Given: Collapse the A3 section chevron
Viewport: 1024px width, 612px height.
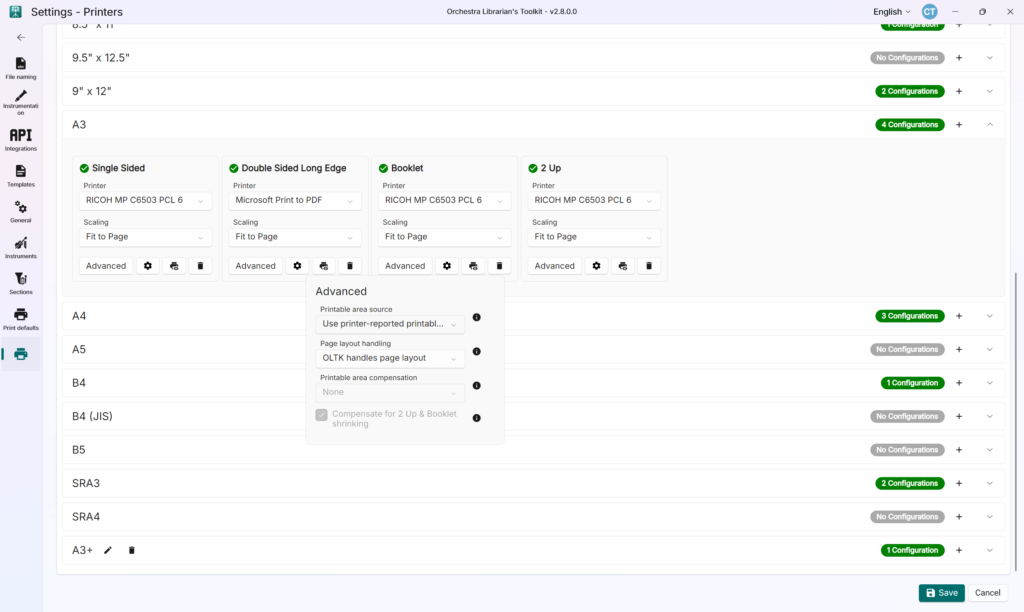Looking at the screenshot, I should point(990,125).
